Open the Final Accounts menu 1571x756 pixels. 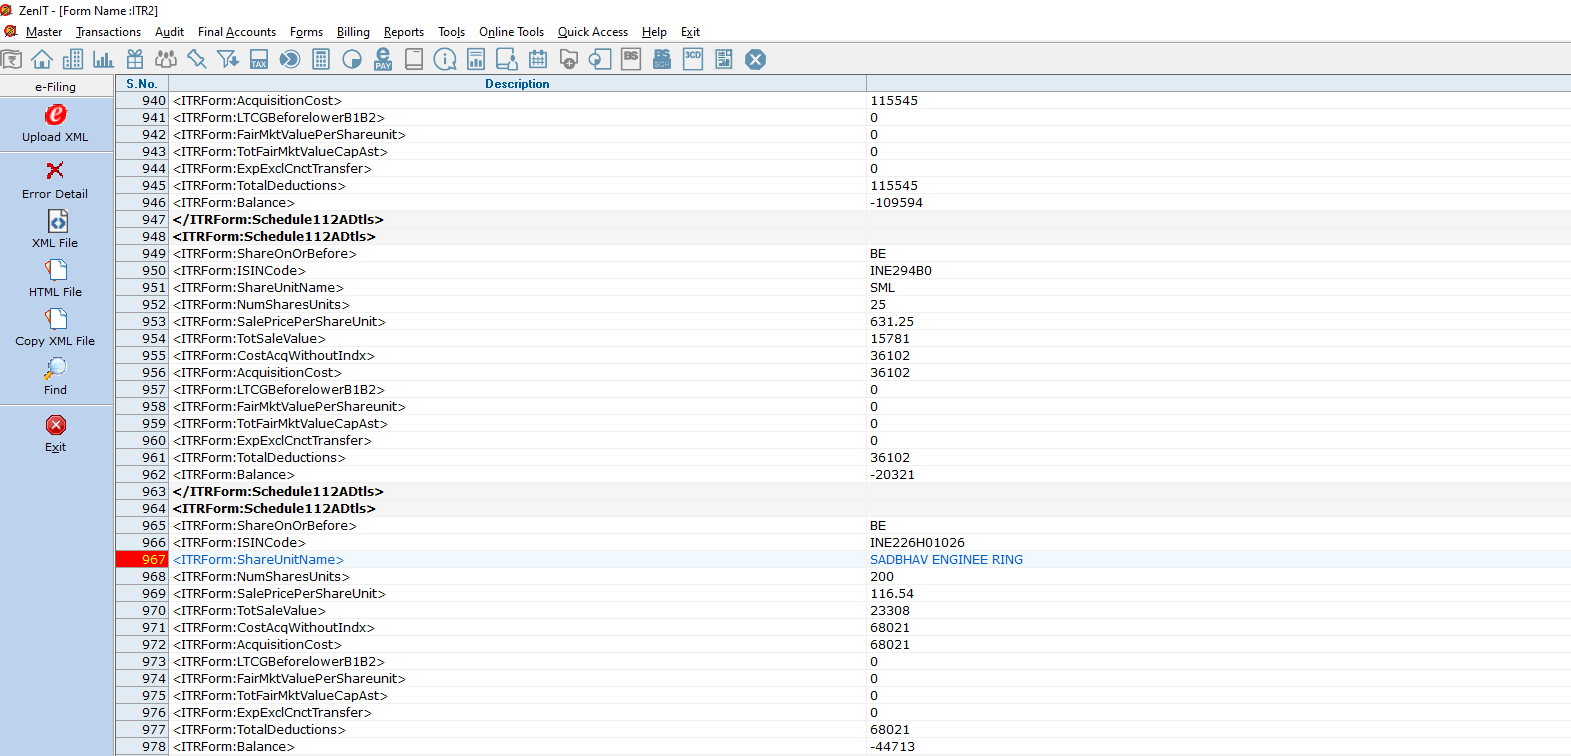[236, 32]
